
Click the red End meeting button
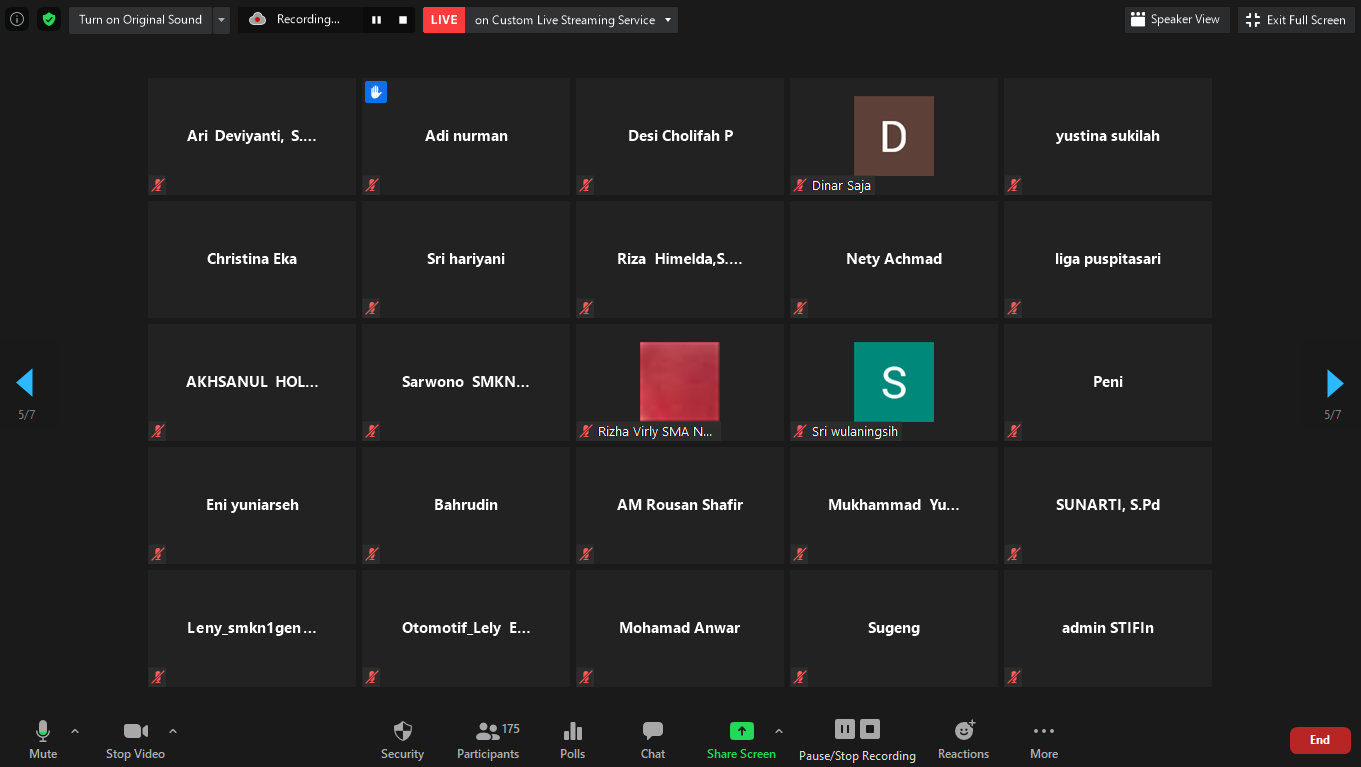(1320, 740)
